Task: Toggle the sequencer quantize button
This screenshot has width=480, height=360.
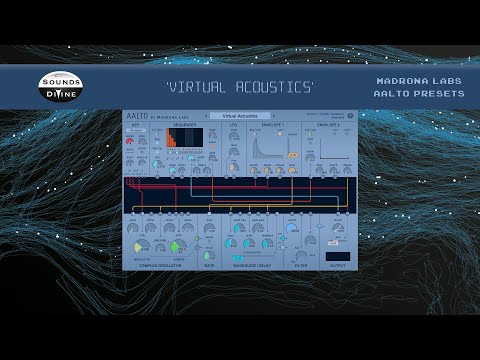Action: pyautogui.click(x=212, y=146)
